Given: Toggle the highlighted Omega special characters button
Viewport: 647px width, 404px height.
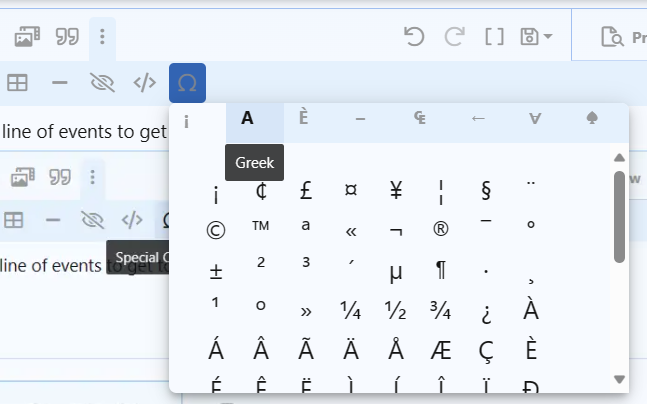Looking at the screenshot, I should (x=187, y=82).
